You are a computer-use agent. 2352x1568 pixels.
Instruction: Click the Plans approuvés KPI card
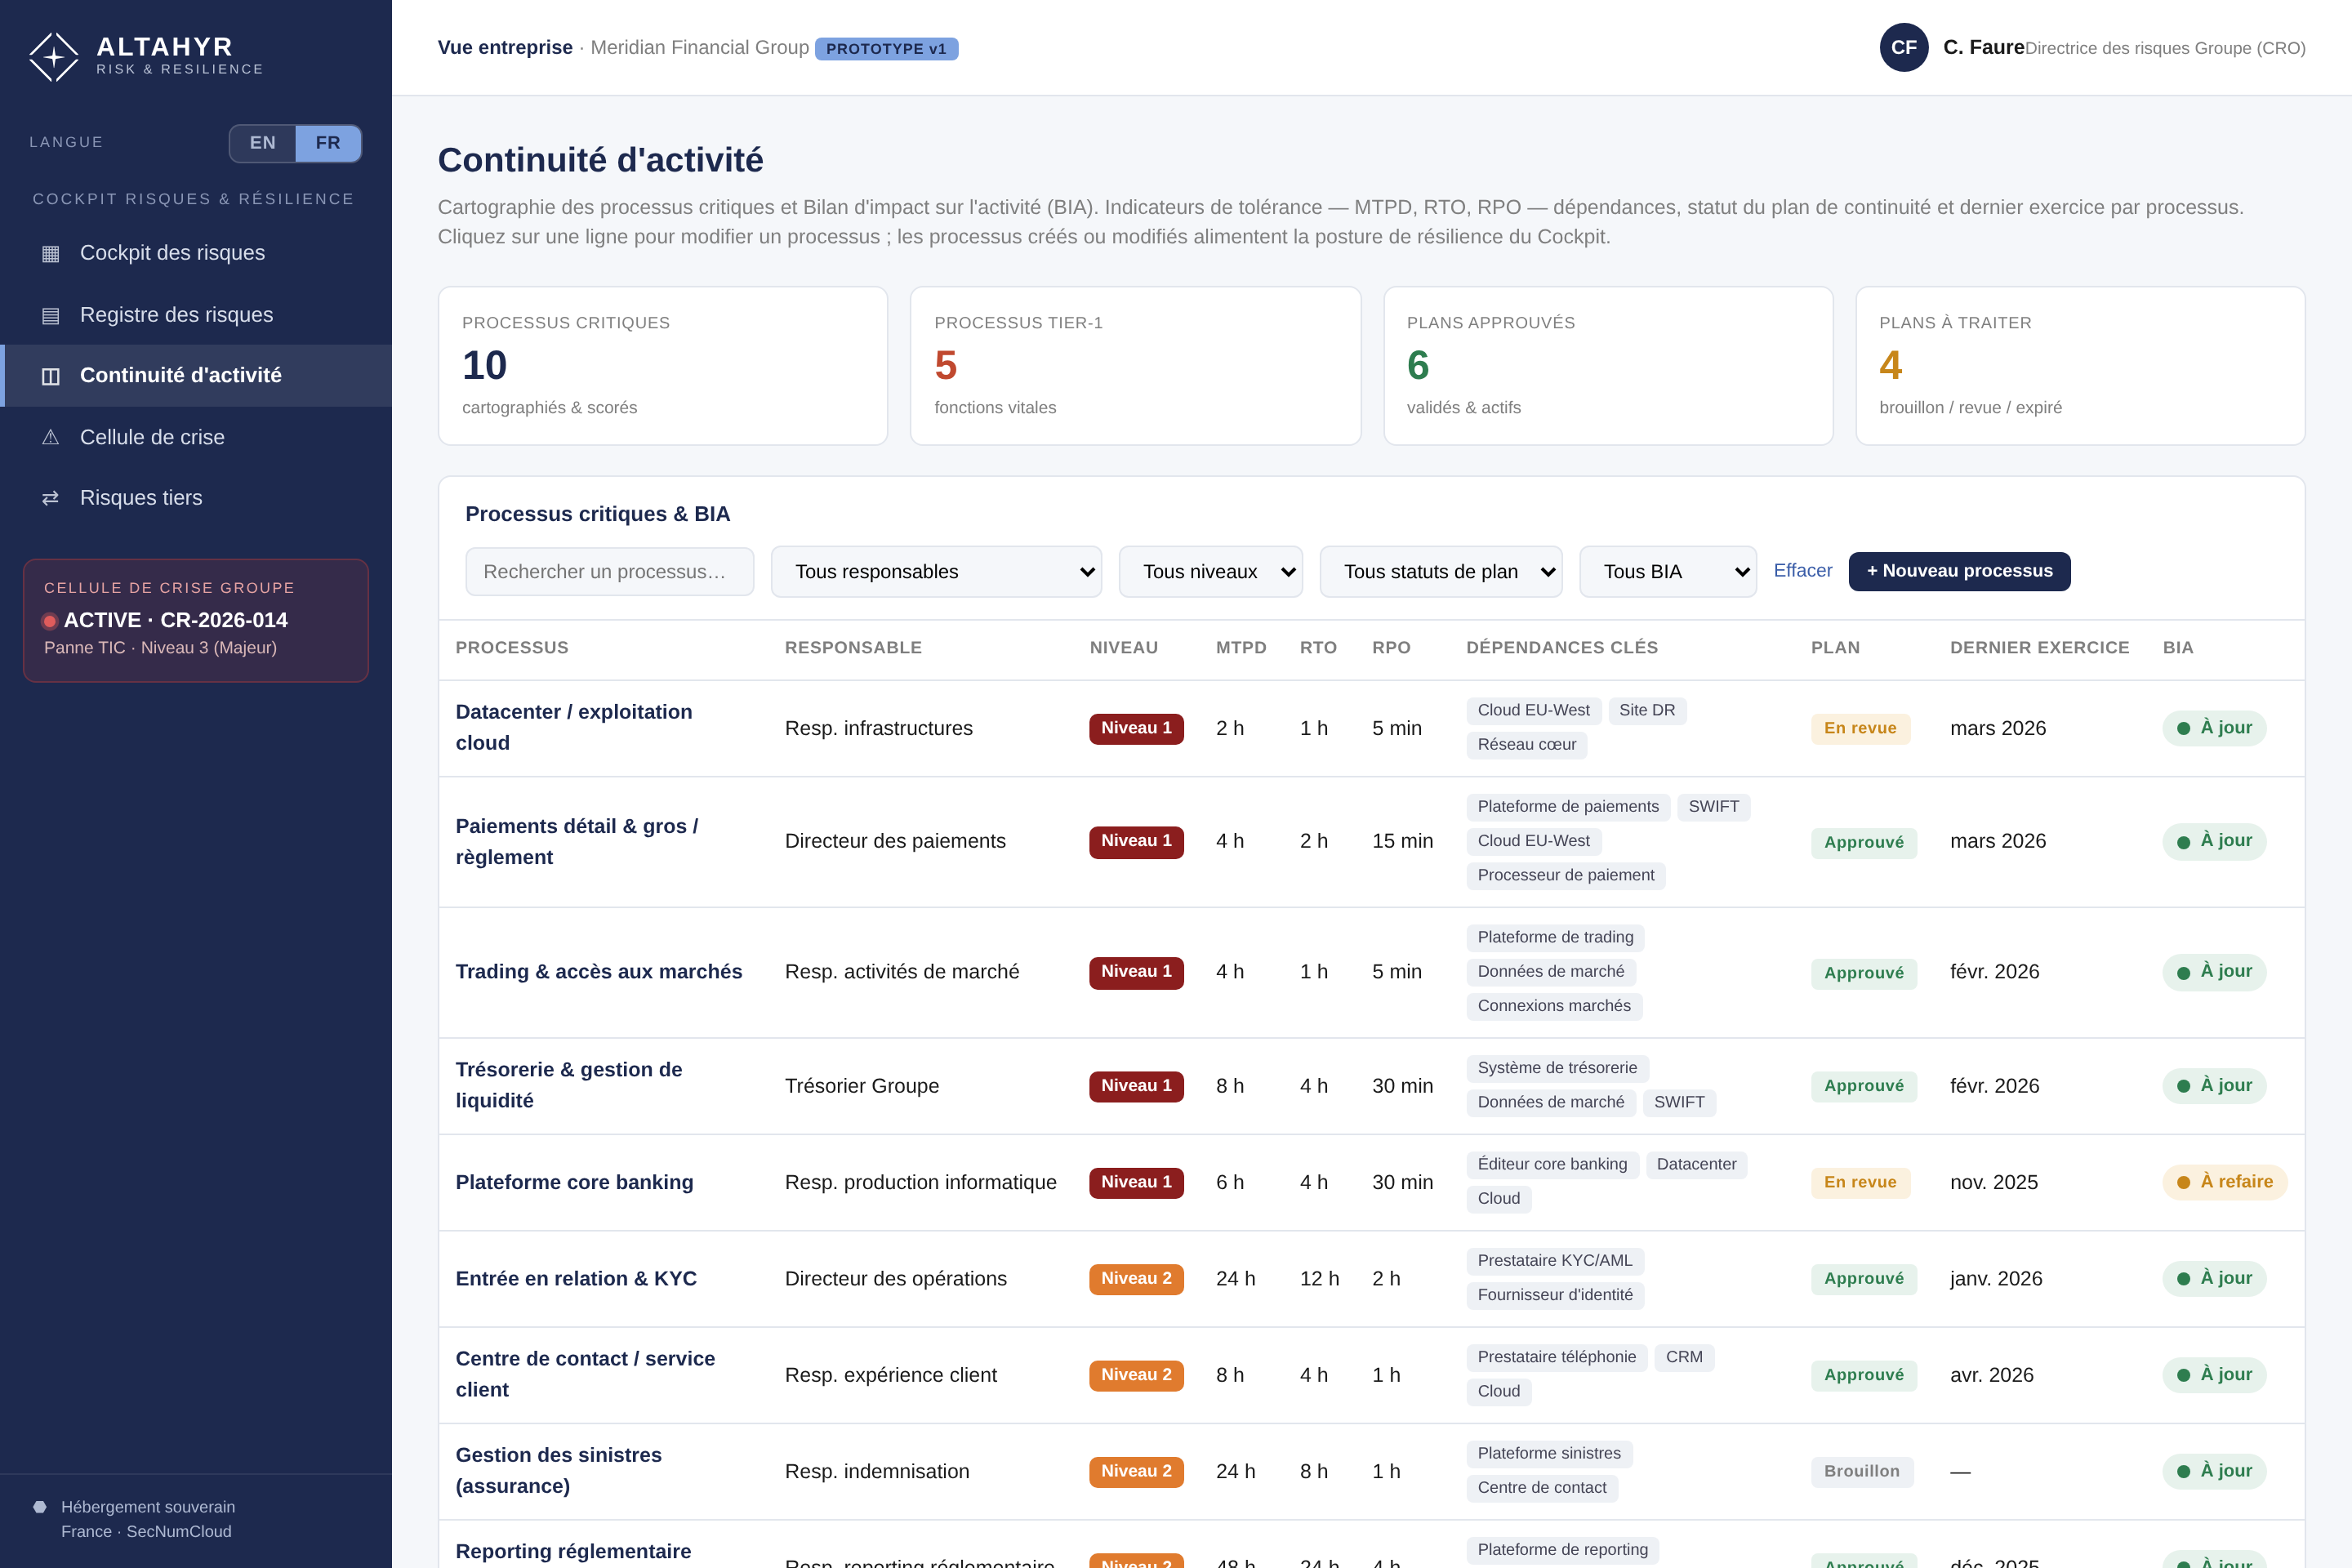click(1608, 366)
